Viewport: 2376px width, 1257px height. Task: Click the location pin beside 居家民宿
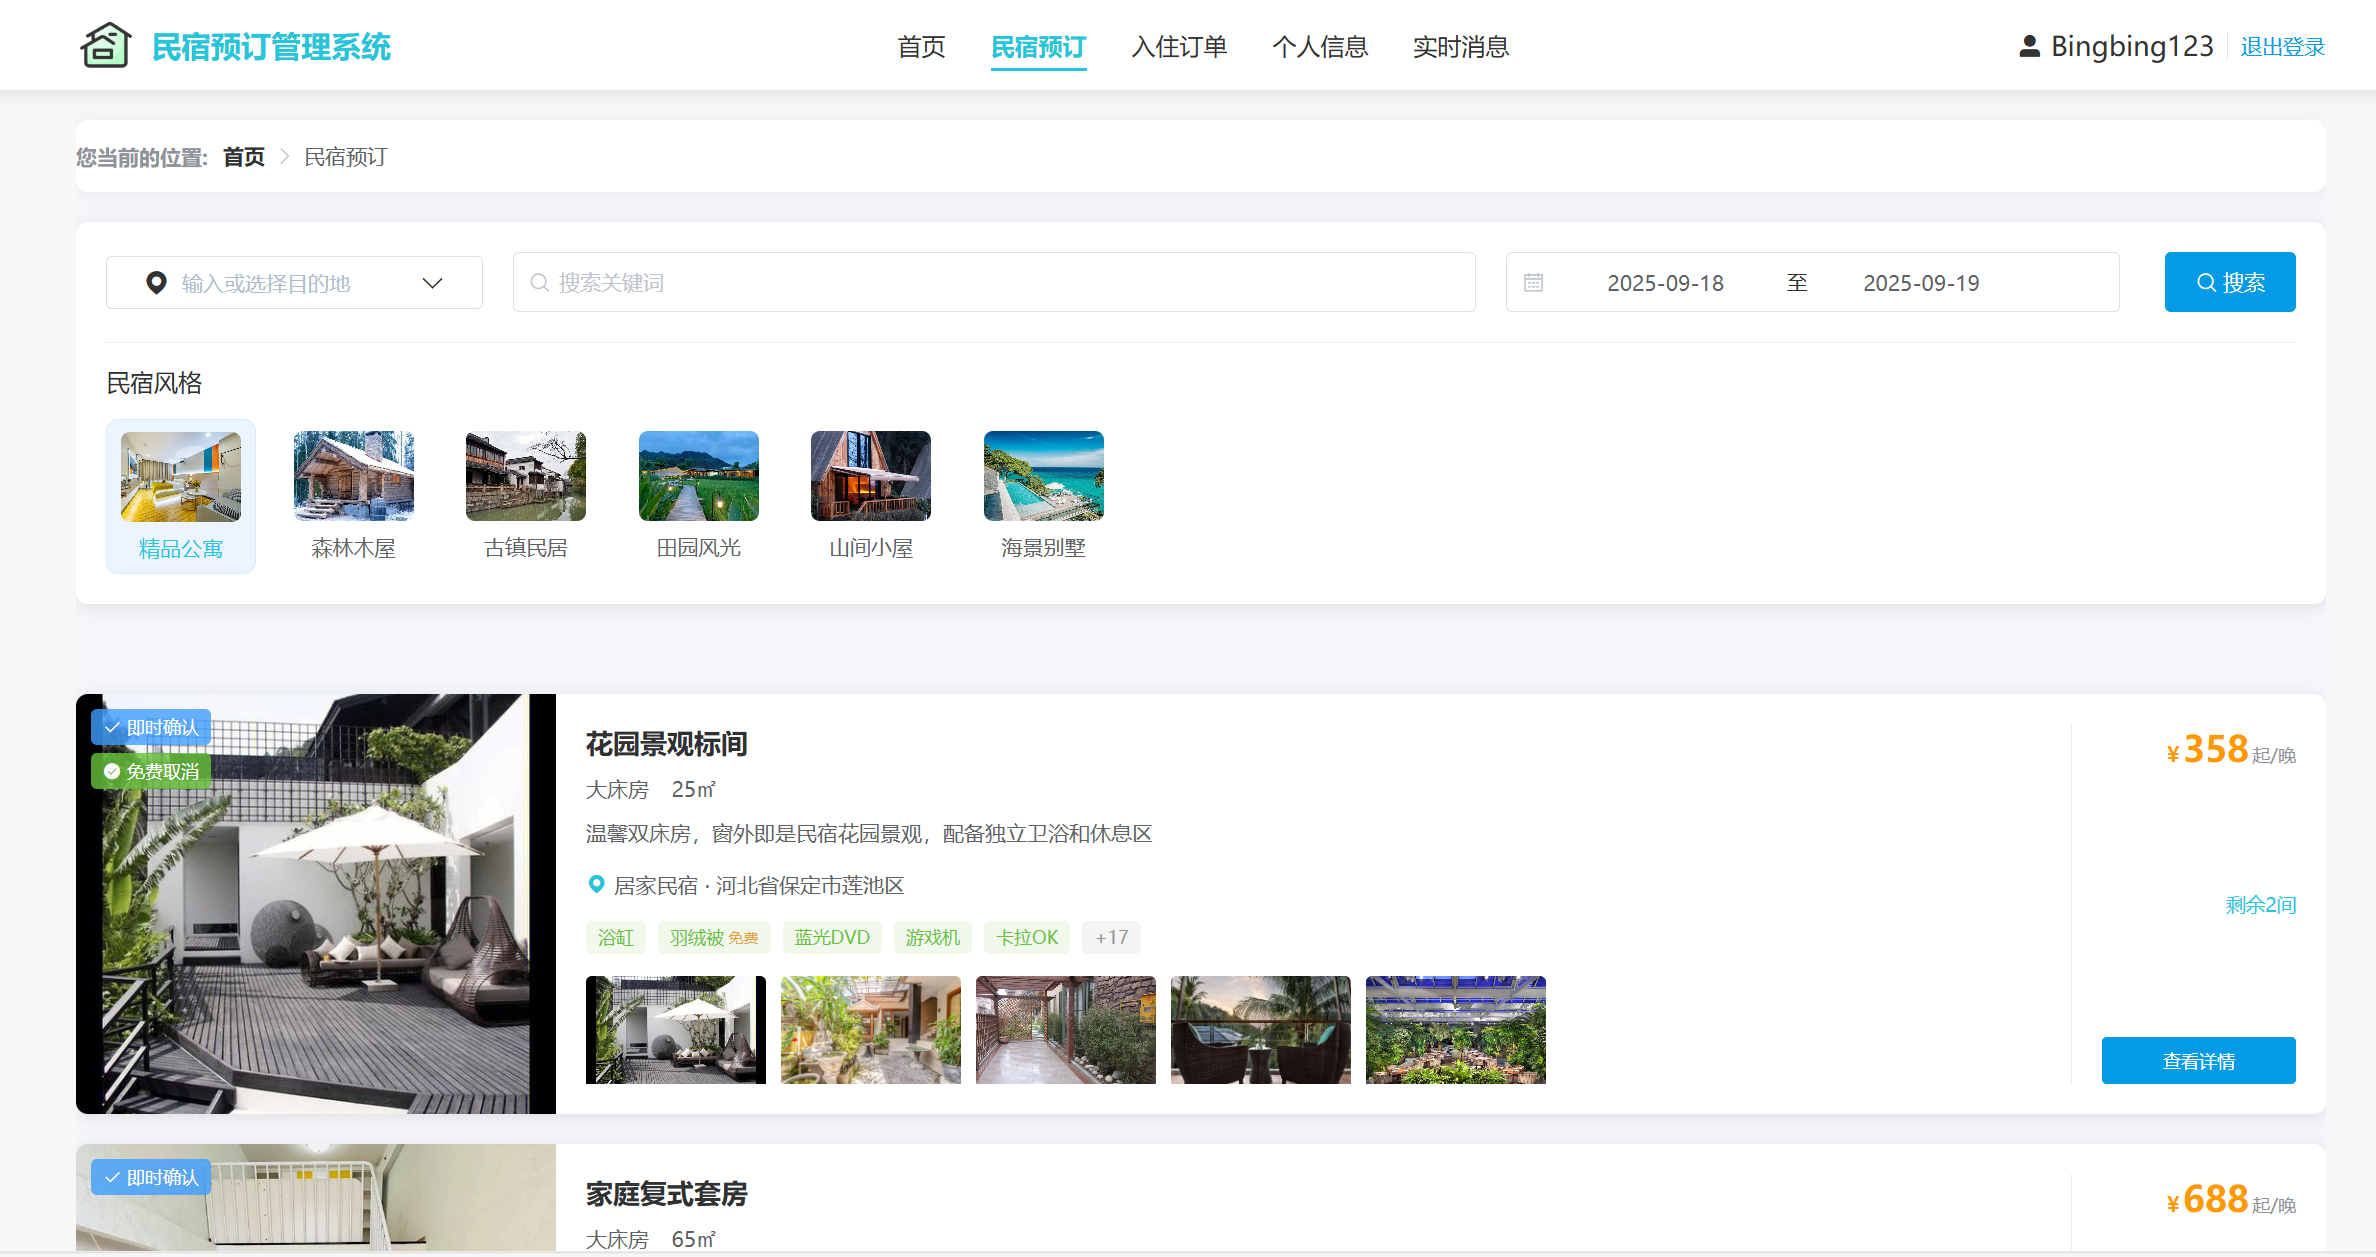pos(596,884)
